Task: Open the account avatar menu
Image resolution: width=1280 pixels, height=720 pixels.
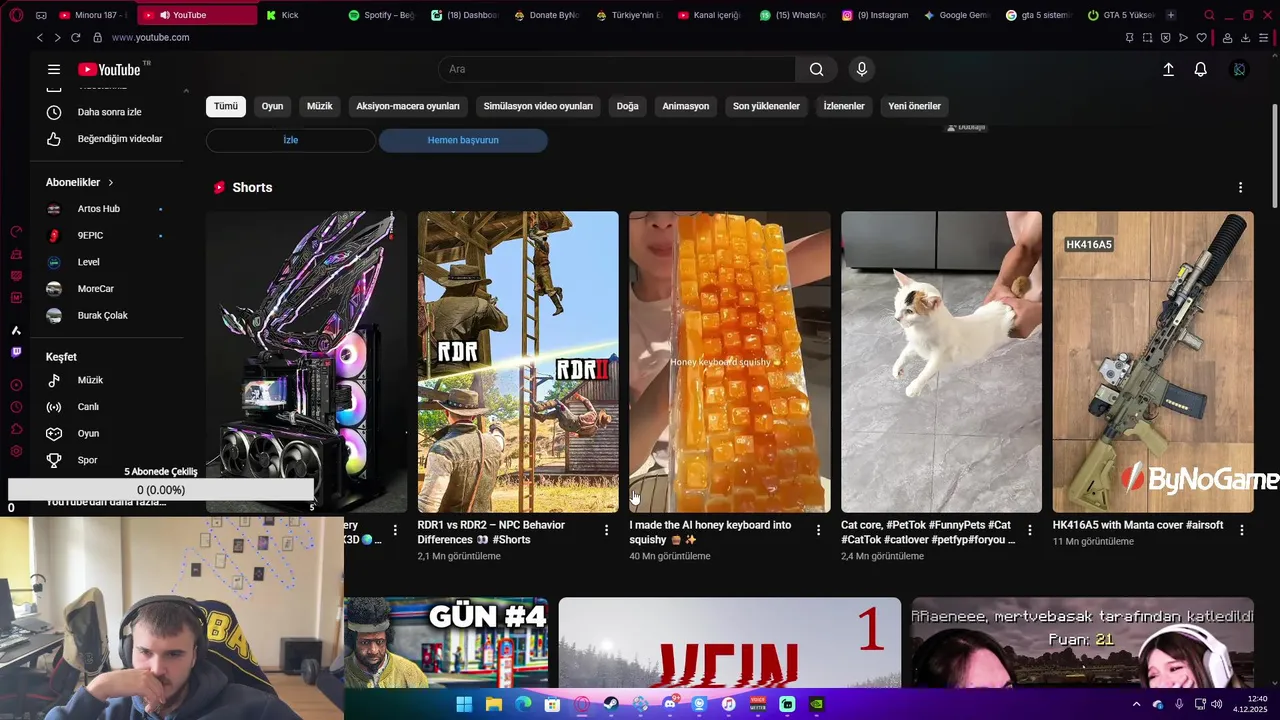Action: click(1239, 69)
